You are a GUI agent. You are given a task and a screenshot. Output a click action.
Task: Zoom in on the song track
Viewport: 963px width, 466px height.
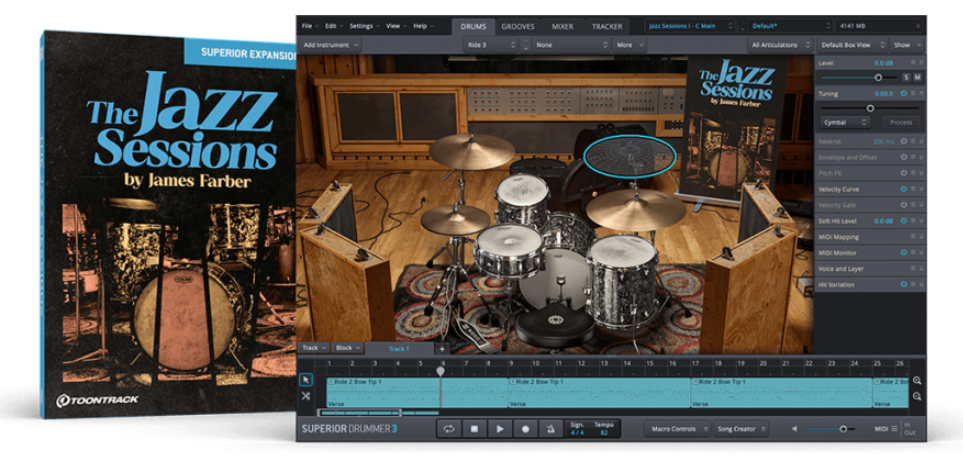917,381
